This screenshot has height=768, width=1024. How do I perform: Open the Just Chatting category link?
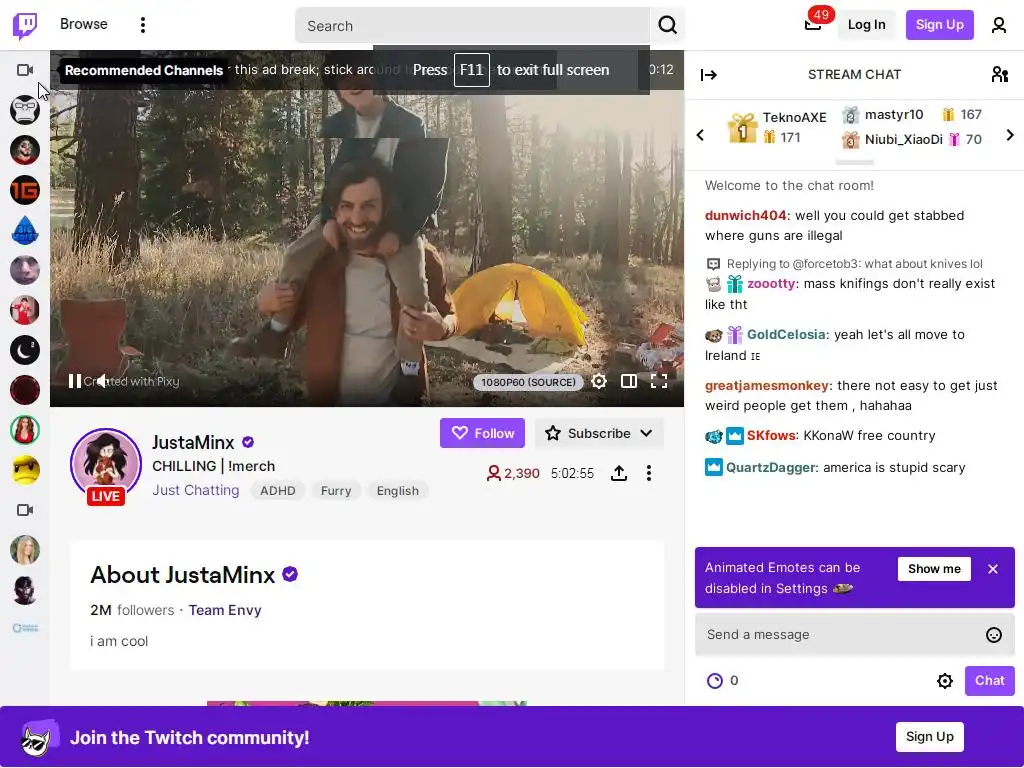[x=196, y=490]
